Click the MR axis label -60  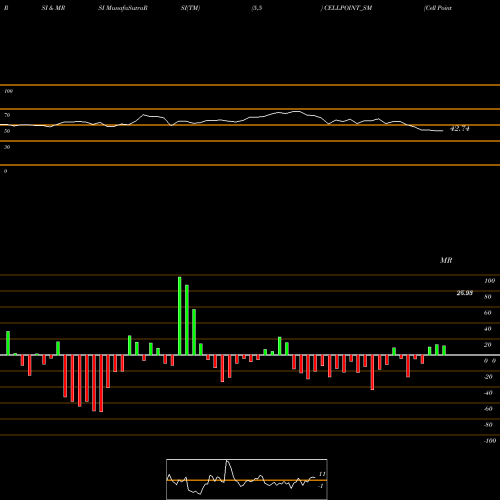pyautogui.click(x=488, y=409)
